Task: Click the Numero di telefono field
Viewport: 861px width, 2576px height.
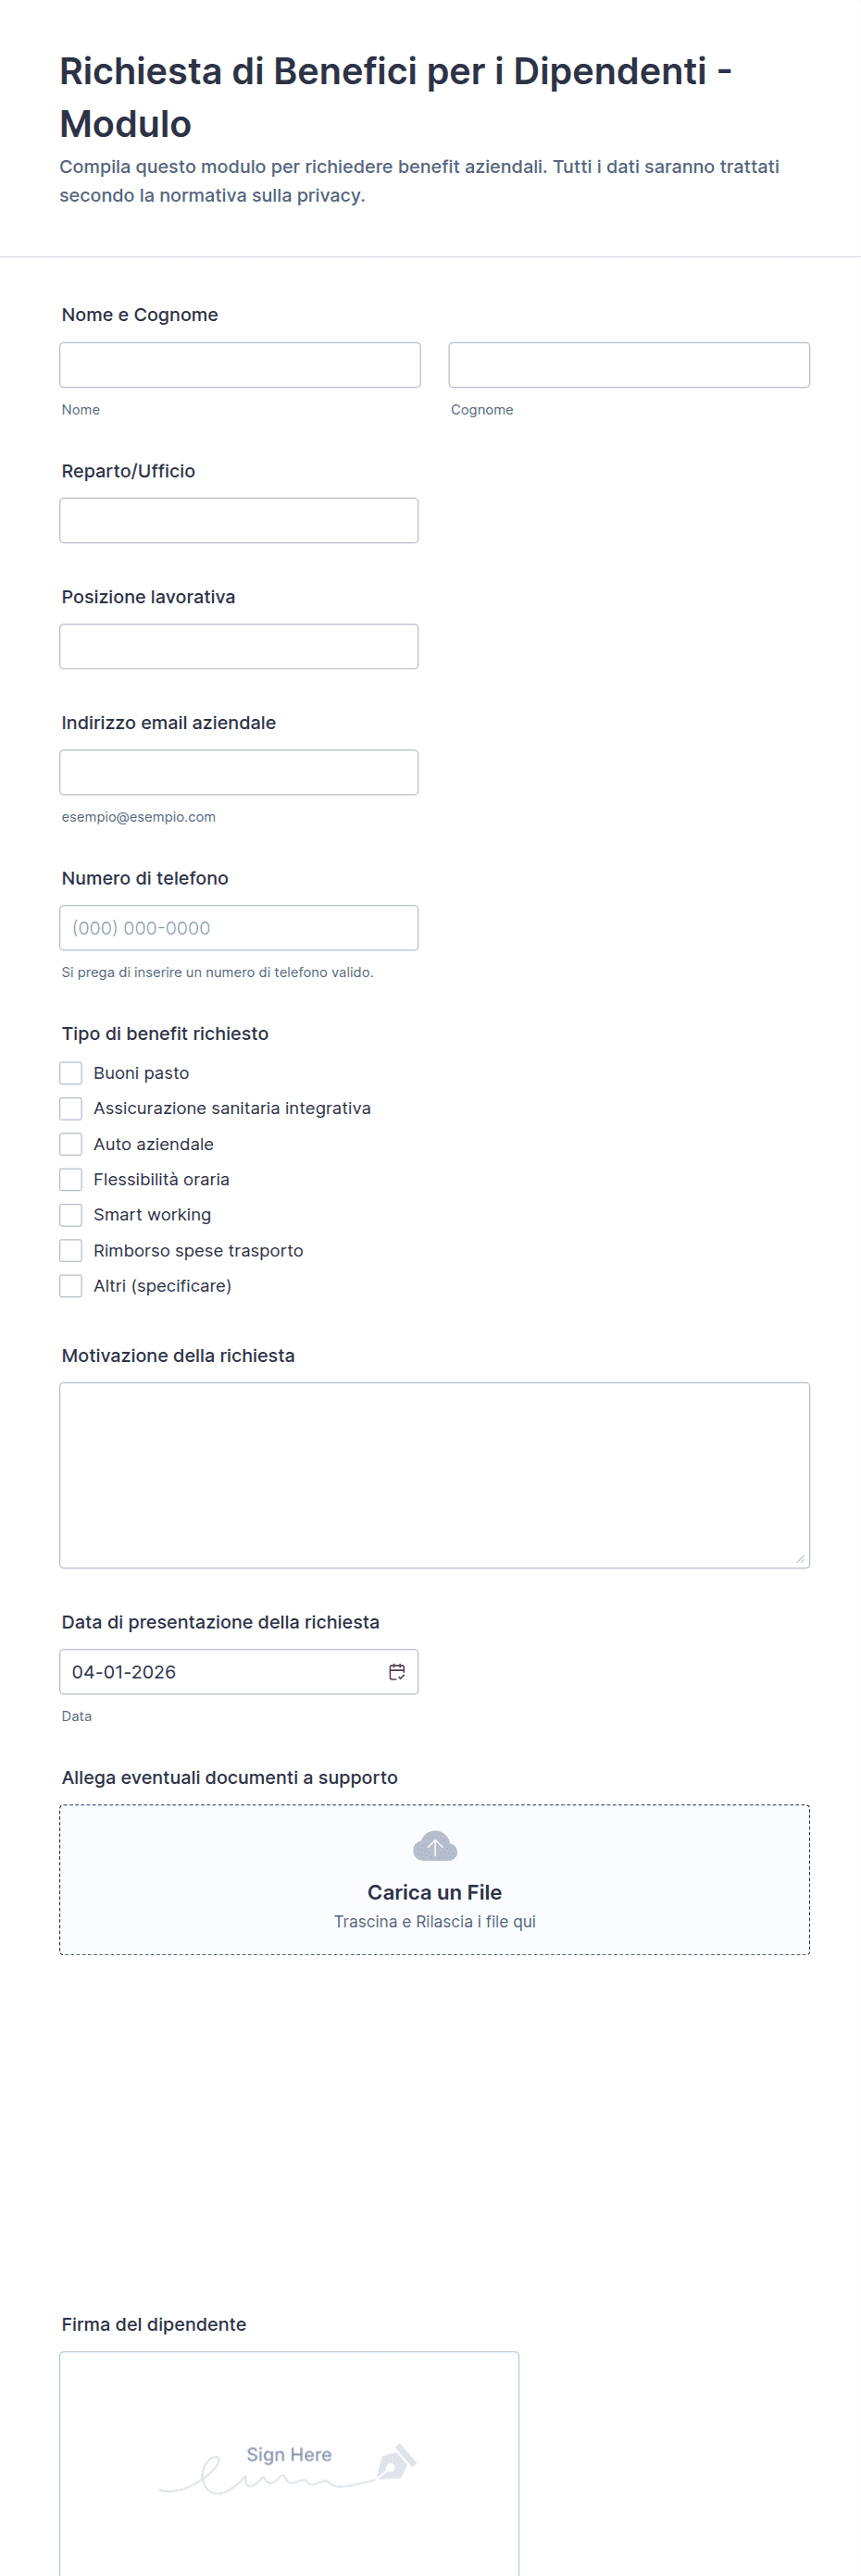Action: pos(239,928)
